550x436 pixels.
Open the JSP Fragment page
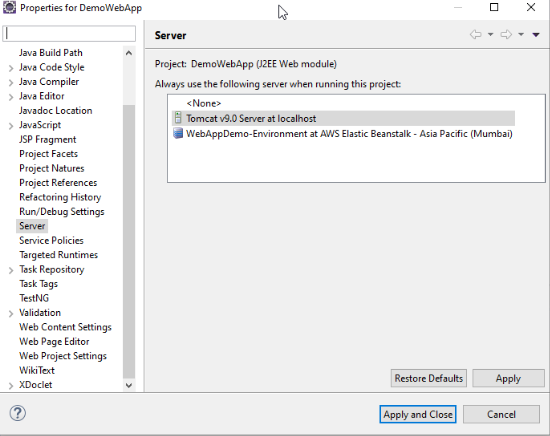[47, 139]
